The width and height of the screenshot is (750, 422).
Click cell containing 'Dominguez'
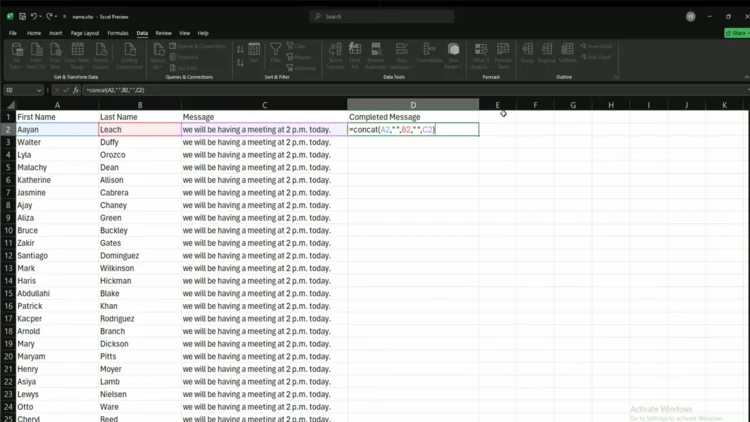[x=140, y=255]
